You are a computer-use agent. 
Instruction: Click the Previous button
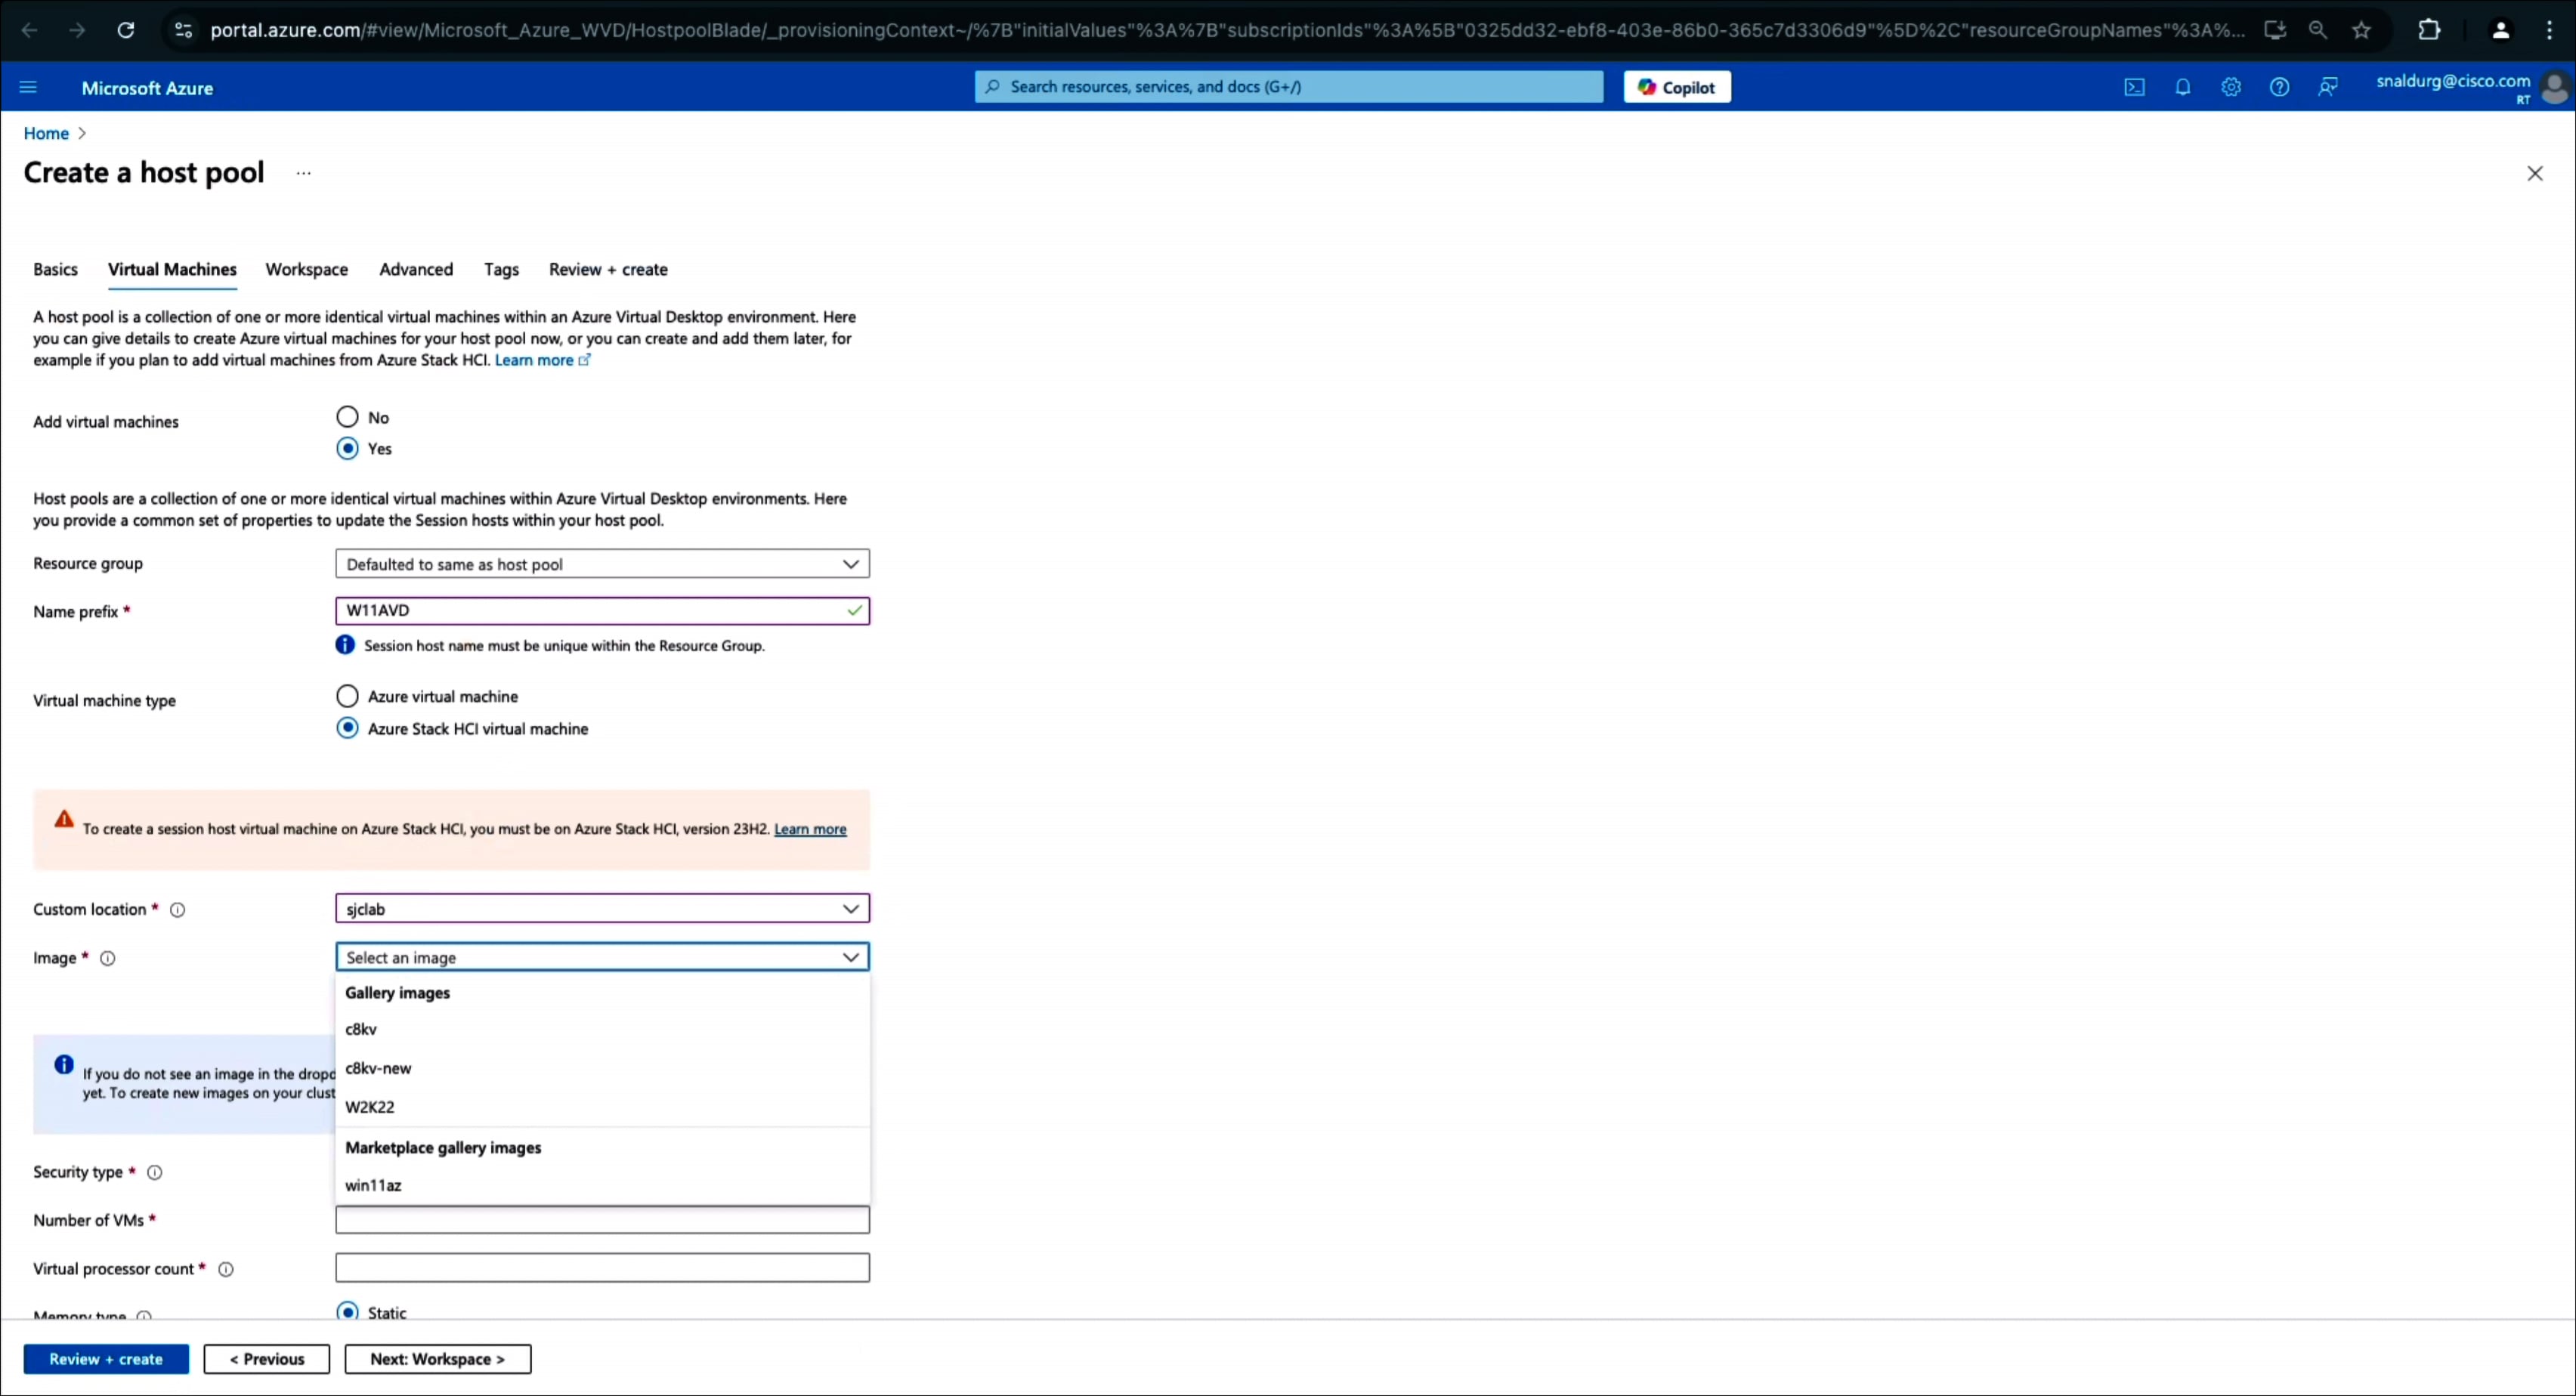pos(267,1359)
